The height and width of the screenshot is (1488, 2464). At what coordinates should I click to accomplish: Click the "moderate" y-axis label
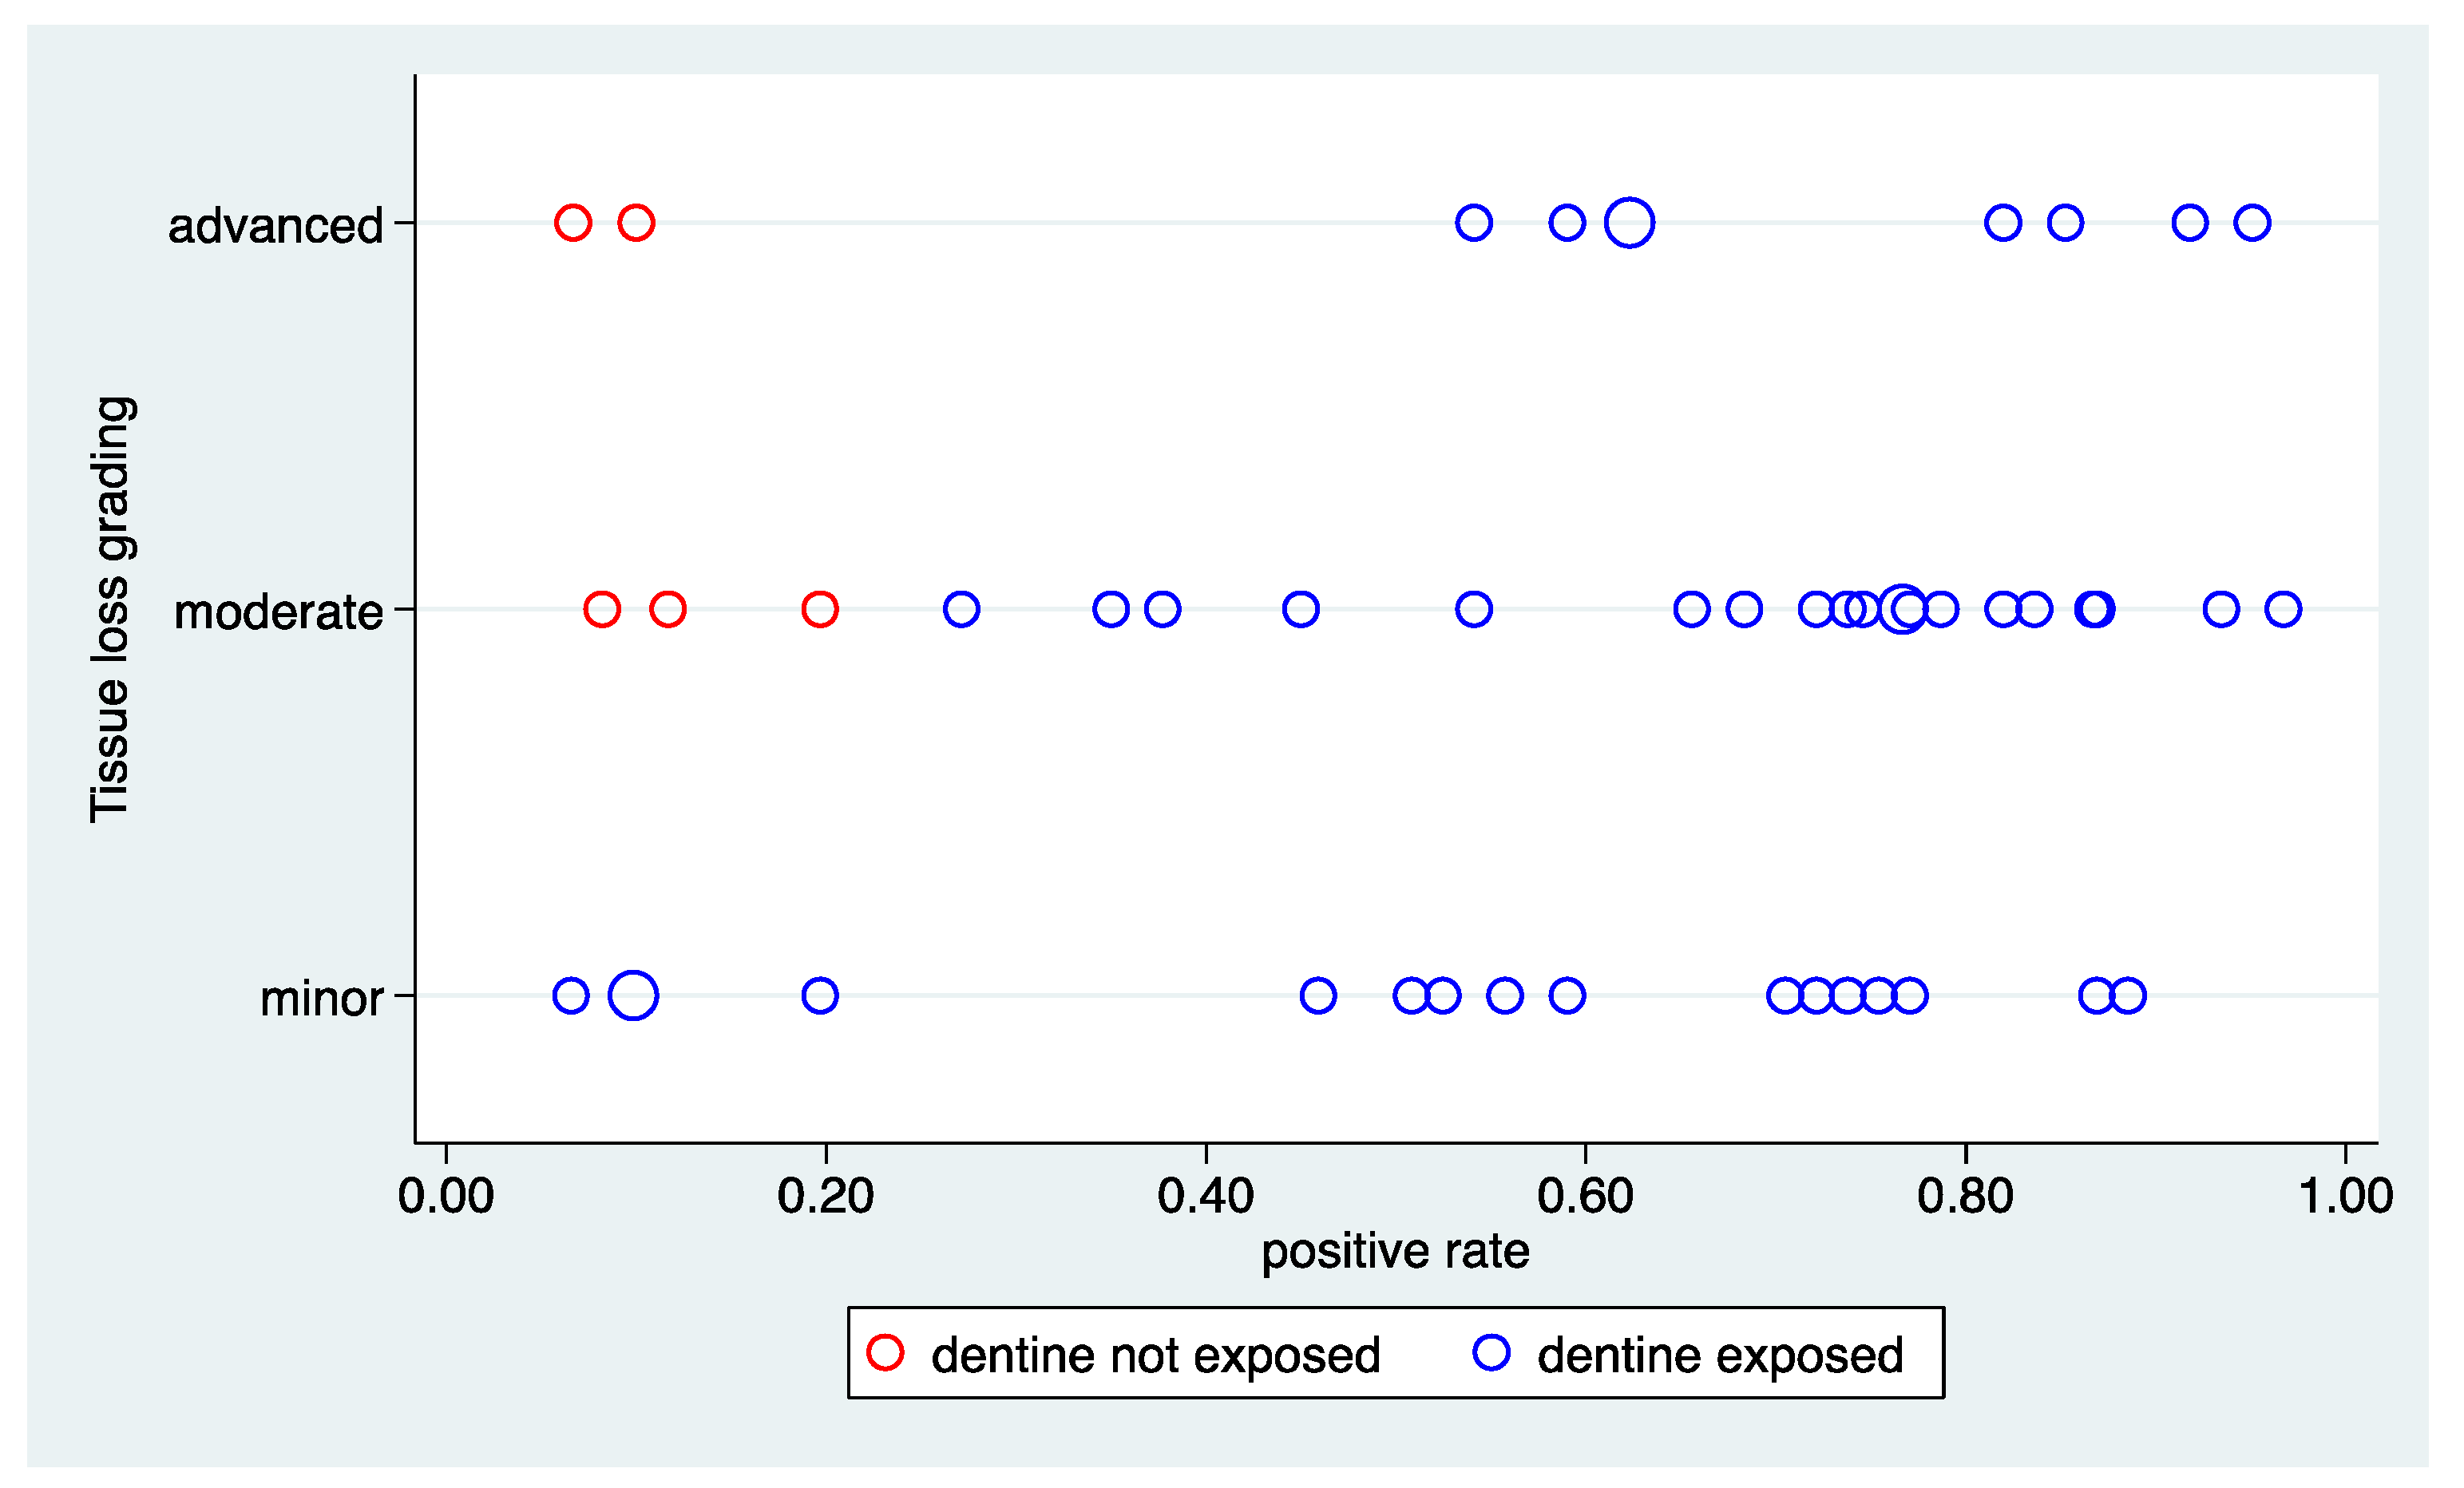(x=278, y=612)
